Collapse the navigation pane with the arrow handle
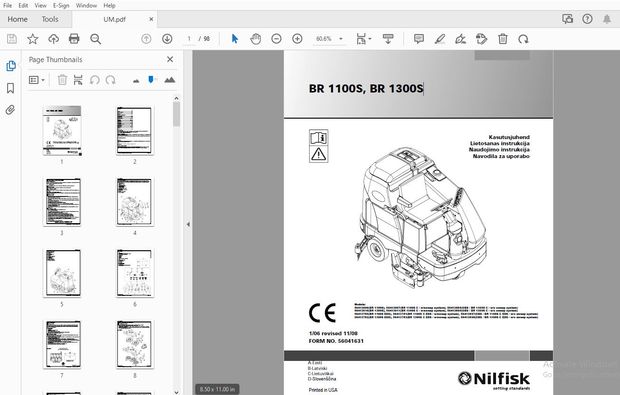Image resolution: width=620 pixels, height=395 pixels. [188, 224]
